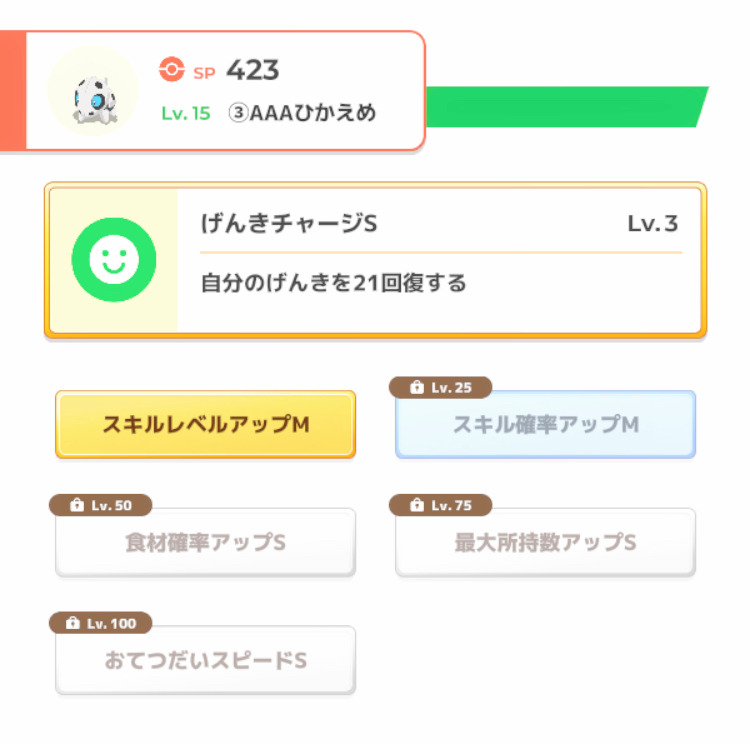Screen dimensions: 750x744
Task: Tap the Pokémon name ③AAAひかえめ
Action: point(302,113)
